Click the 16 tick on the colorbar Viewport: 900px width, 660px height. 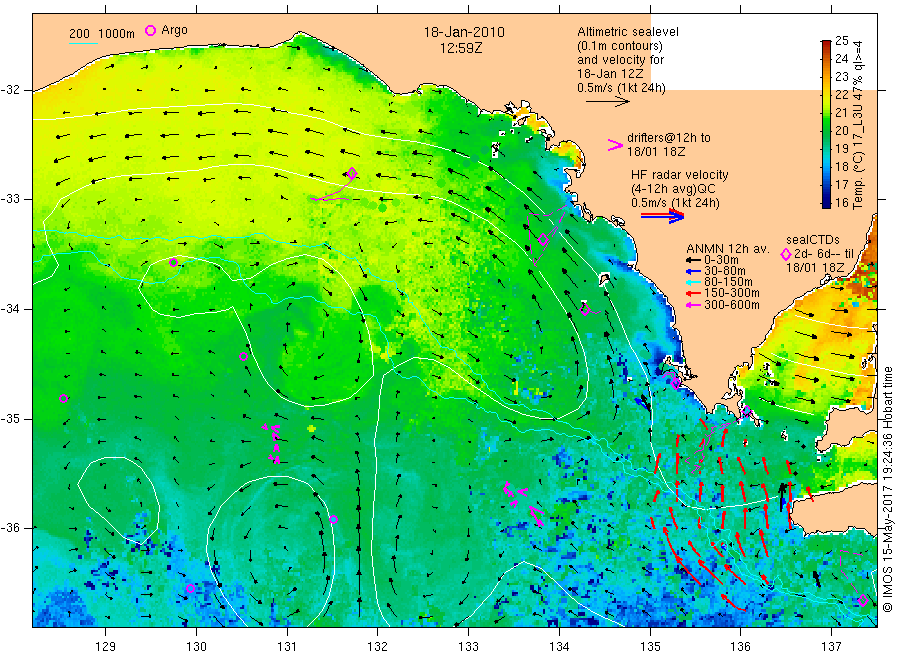[841, 202]
